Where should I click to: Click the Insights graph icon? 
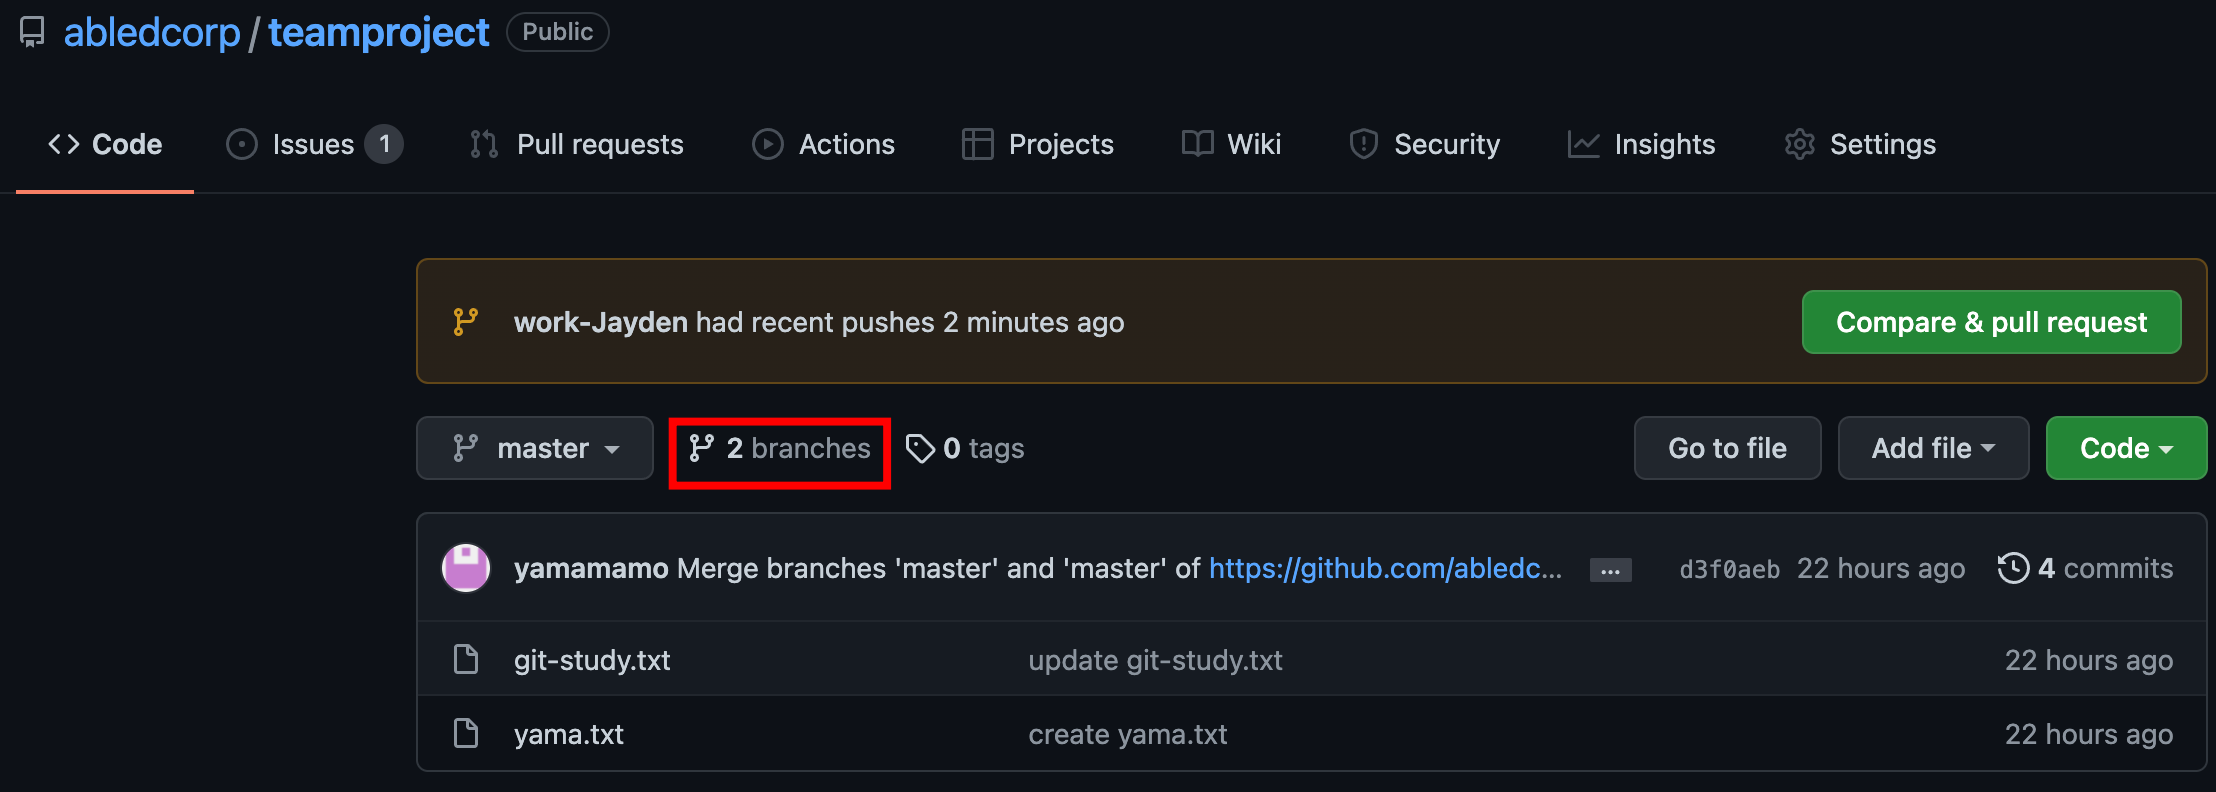(x=1584, y=144)
